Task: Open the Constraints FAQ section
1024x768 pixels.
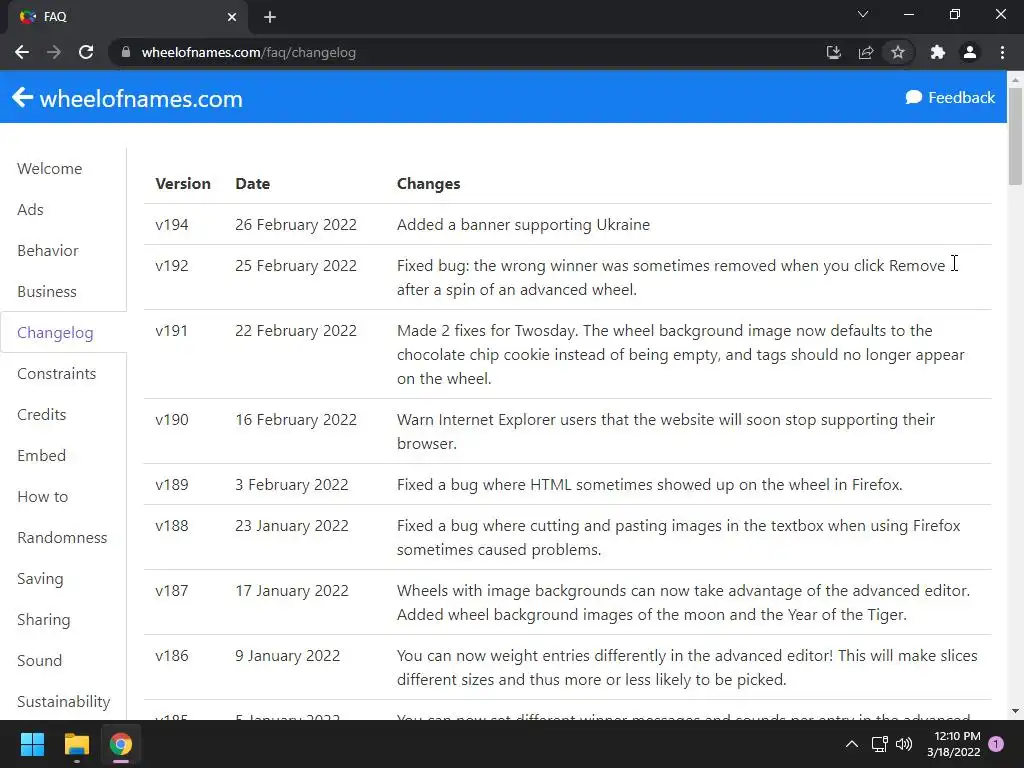Action: 56,374
